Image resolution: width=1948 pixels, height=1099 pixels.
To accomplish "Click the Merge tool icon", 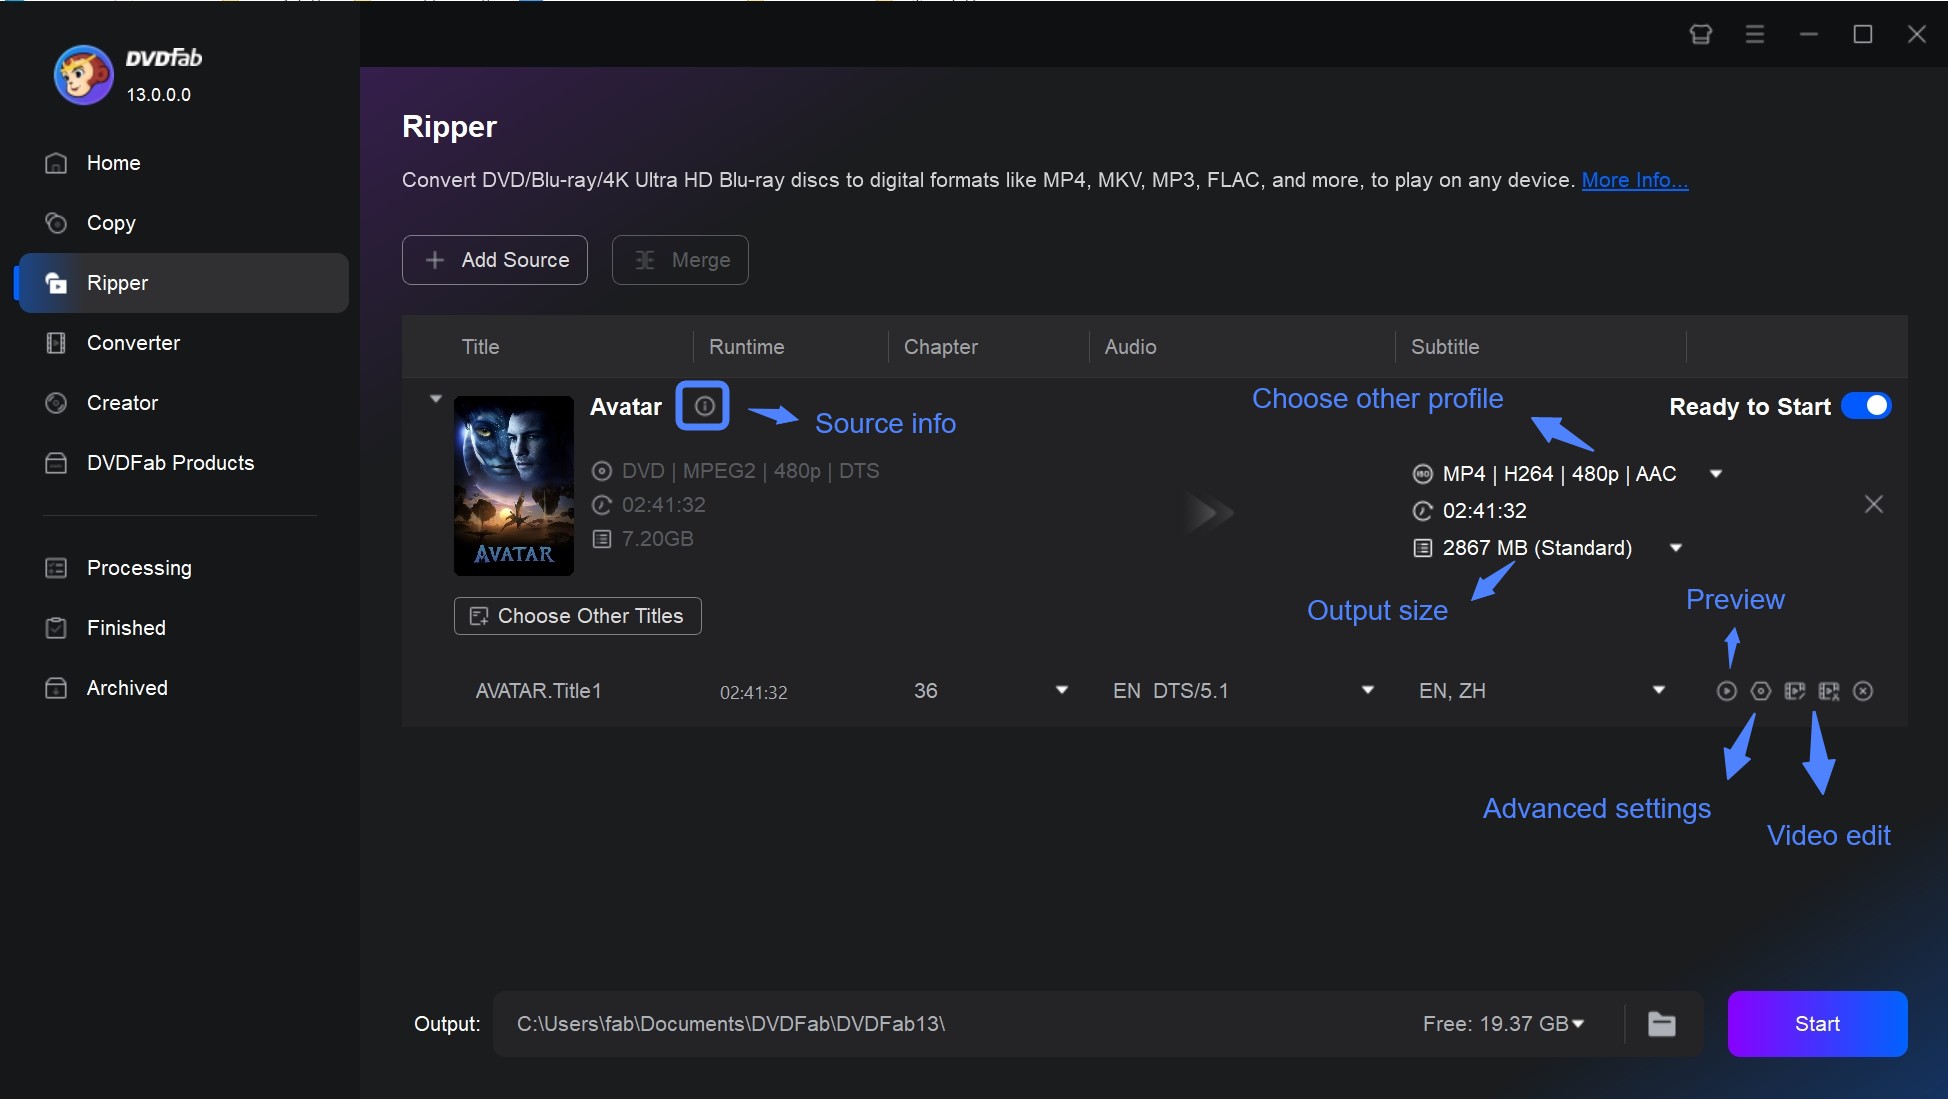I will tap(646, 258).
